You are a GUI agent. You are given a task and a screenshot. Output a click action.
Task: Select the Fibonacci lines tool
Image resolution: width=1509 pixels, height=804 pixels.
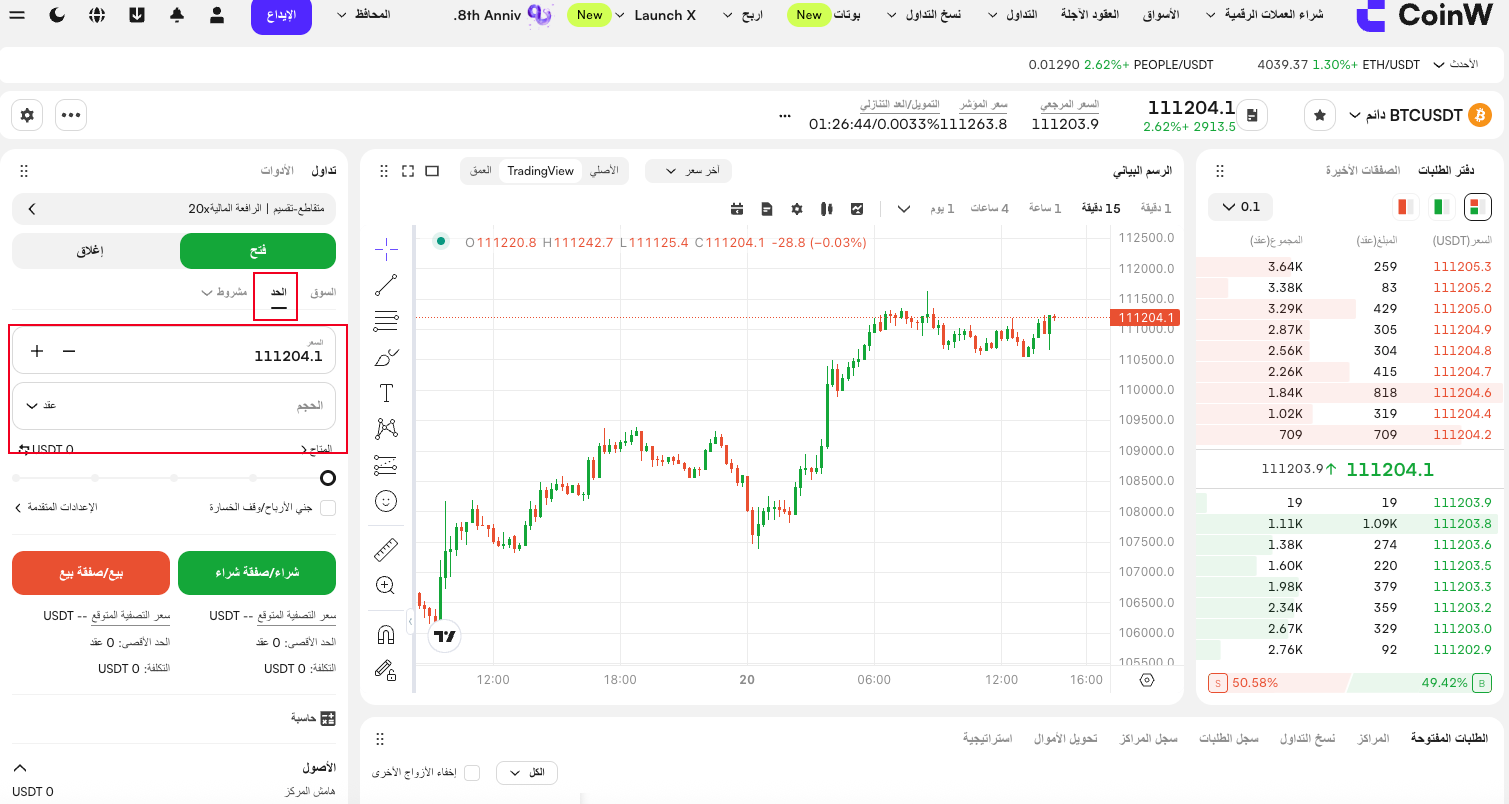click(386, 321)
